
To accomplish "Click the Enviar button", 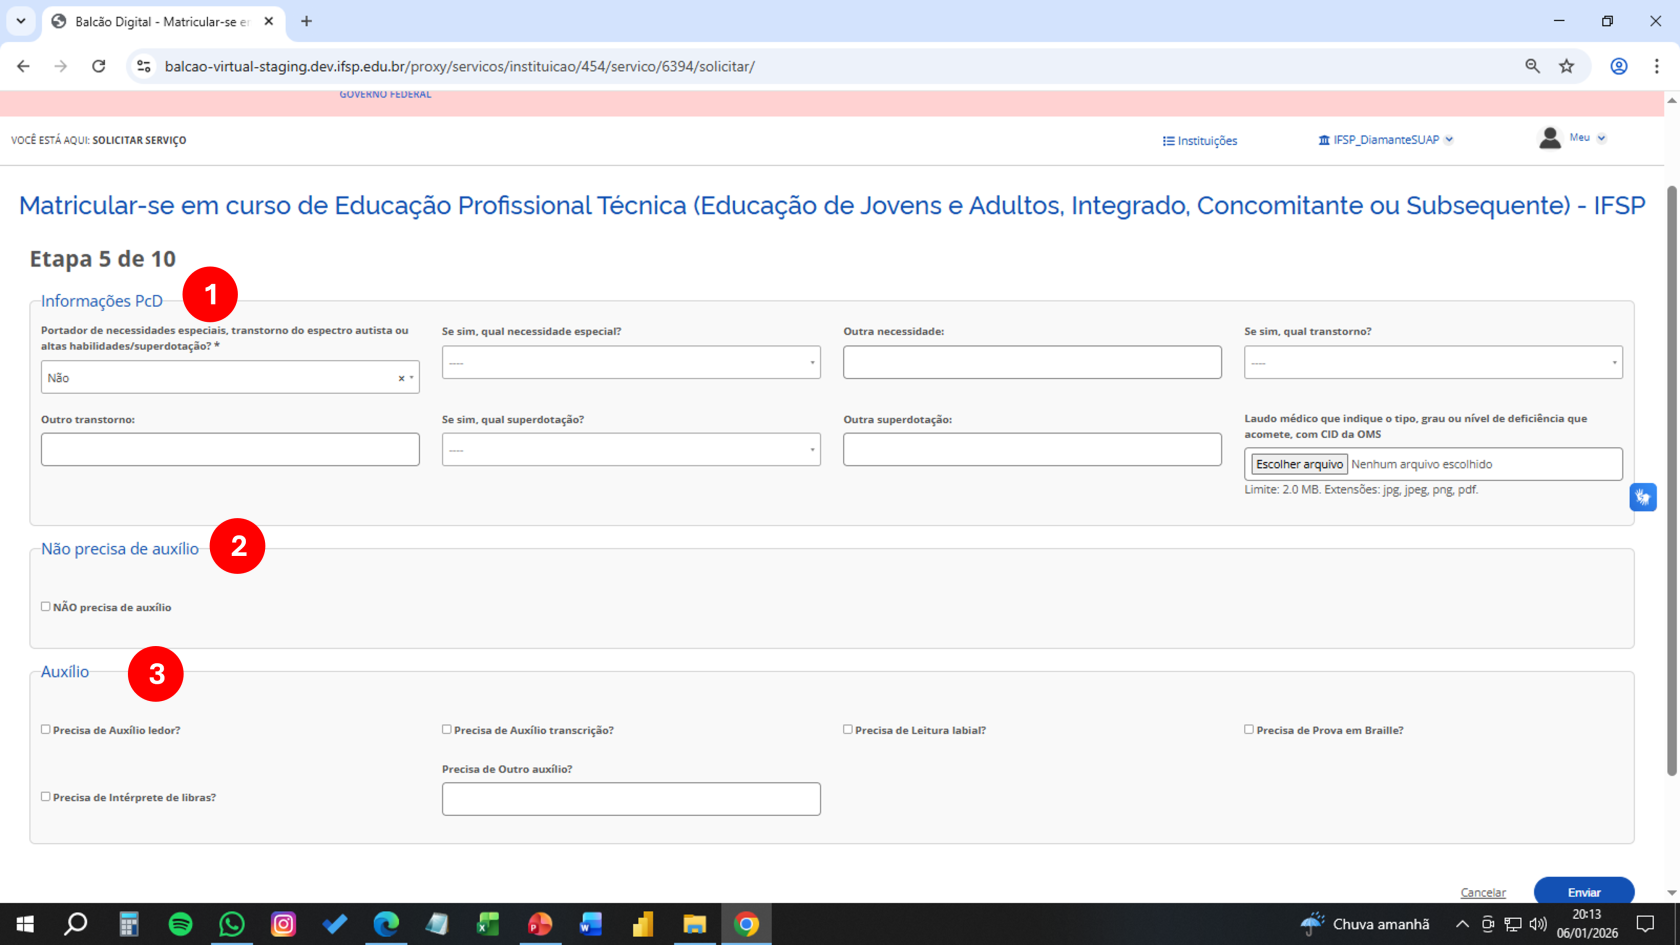I will [x=1583, y=891].
